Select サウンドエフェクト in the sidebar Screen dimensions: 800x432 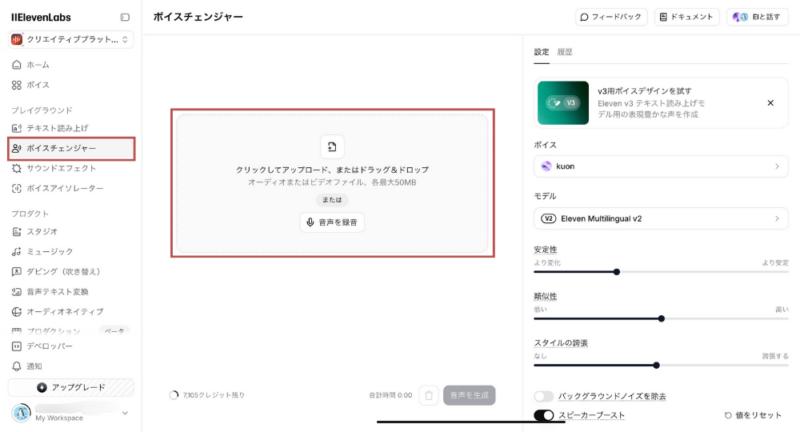pos(61,168)
